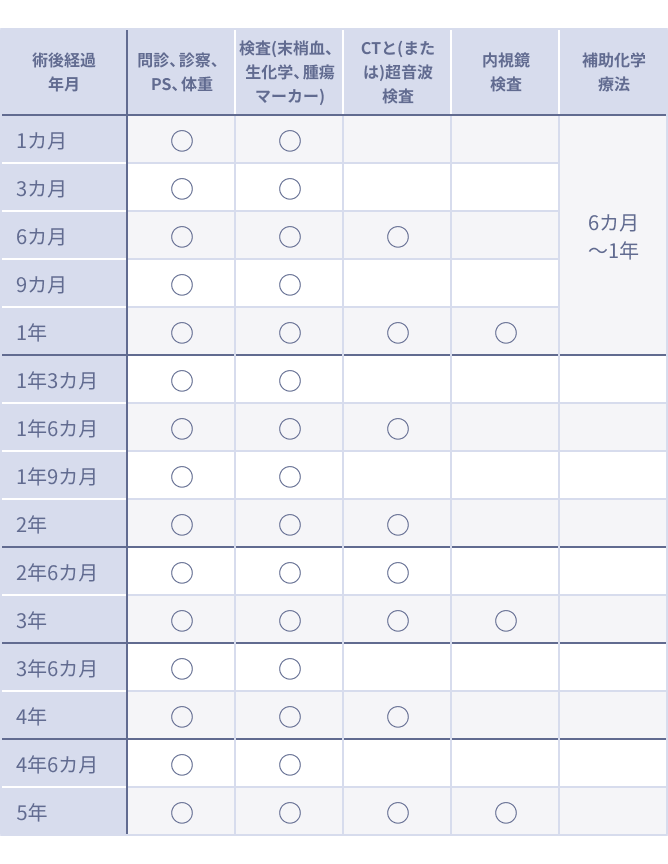Click the CT/ultrasound circle in the 6カ月 row
668x864 pixels.
coord(398,237)
